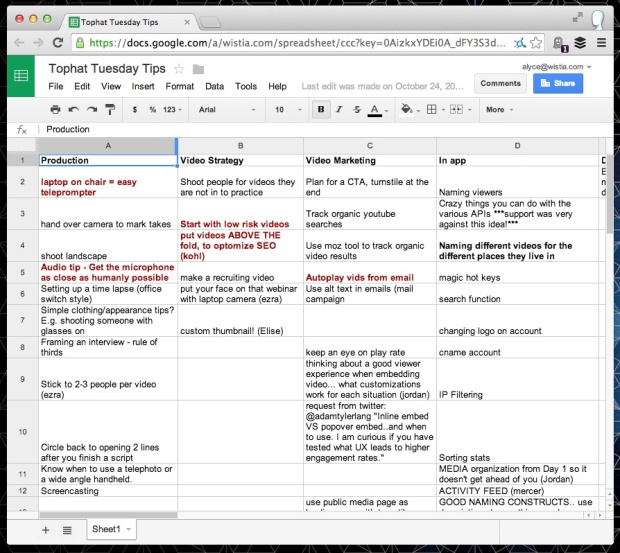Image resolution: width=620 pixels, height=553 pixels.
Task: Click the Print icon in the toolbar
Action: [x=55, y=109]
